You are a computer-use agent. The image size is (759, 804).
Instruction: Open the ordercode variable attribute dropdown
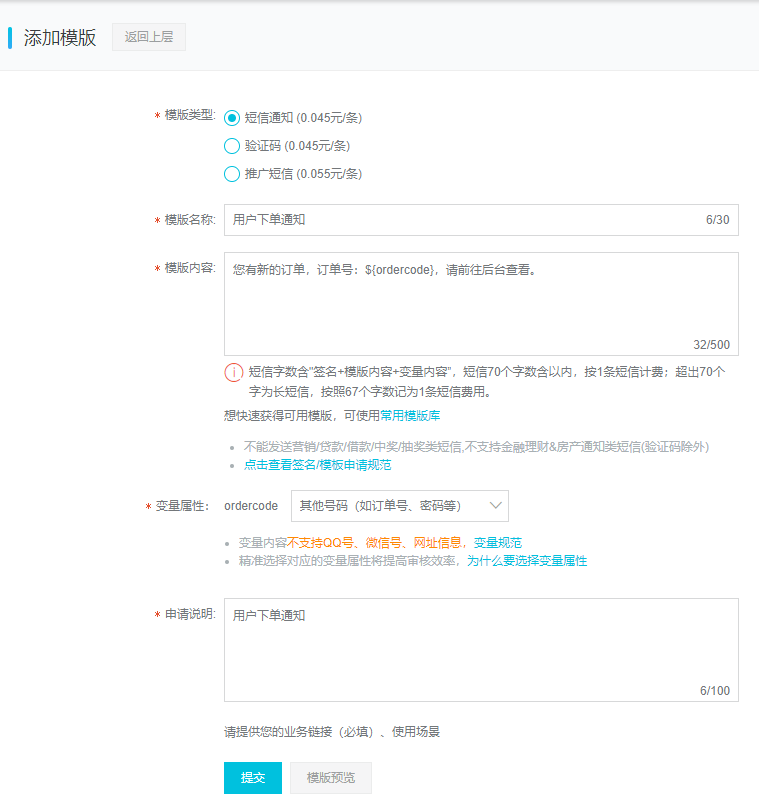(x=399, y=506)
